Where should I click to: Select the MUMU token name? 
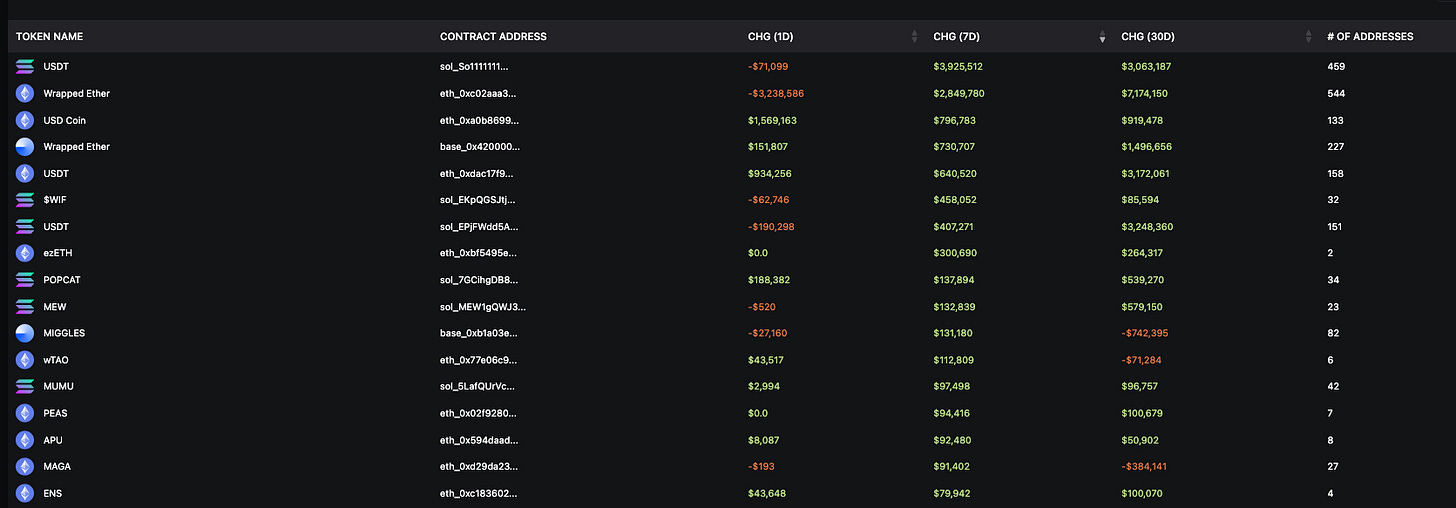58,386
